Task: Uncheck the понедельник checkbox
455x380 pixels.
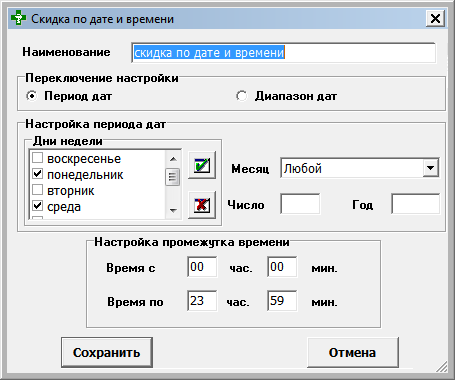Action: [x=37, y=174]
